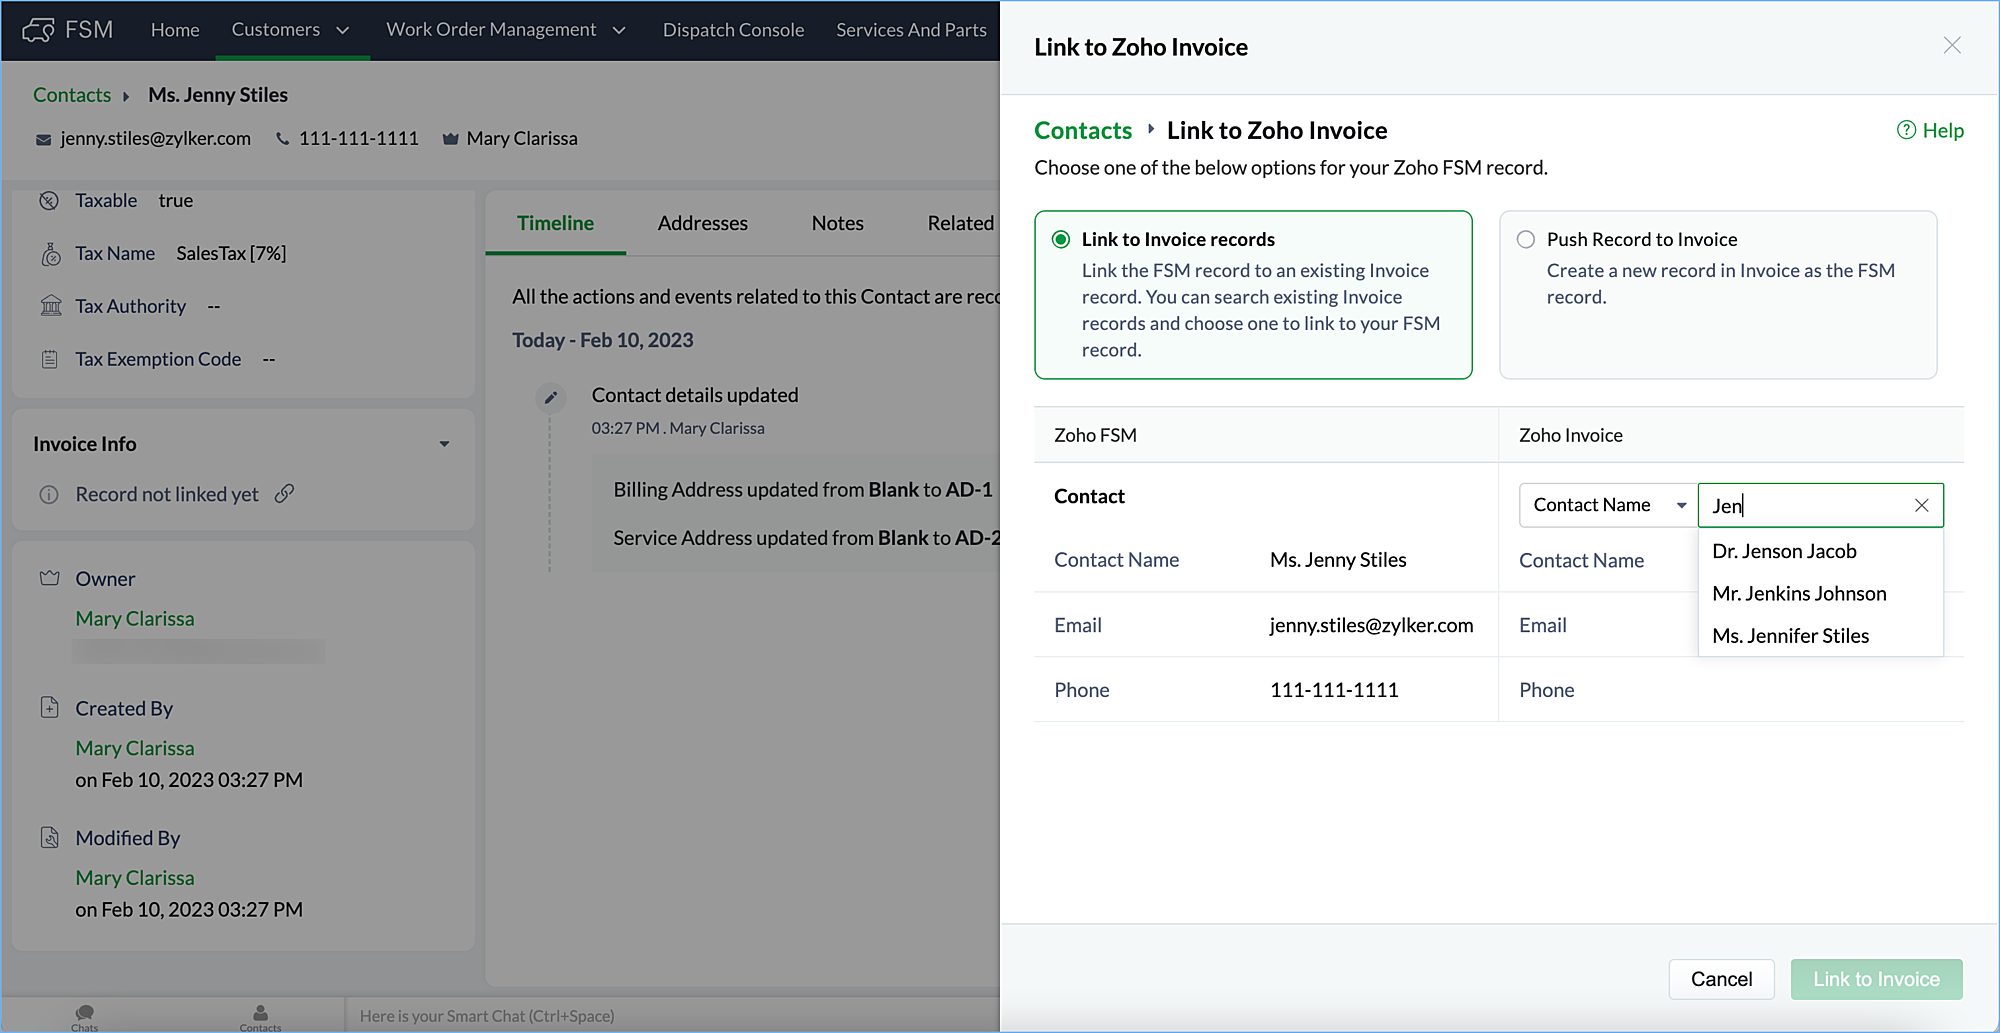Viewport: 2000px width, 1033px height.
Task: Switch to the Addresses tab
Action: pyautogui.click(x=702, y=223)
